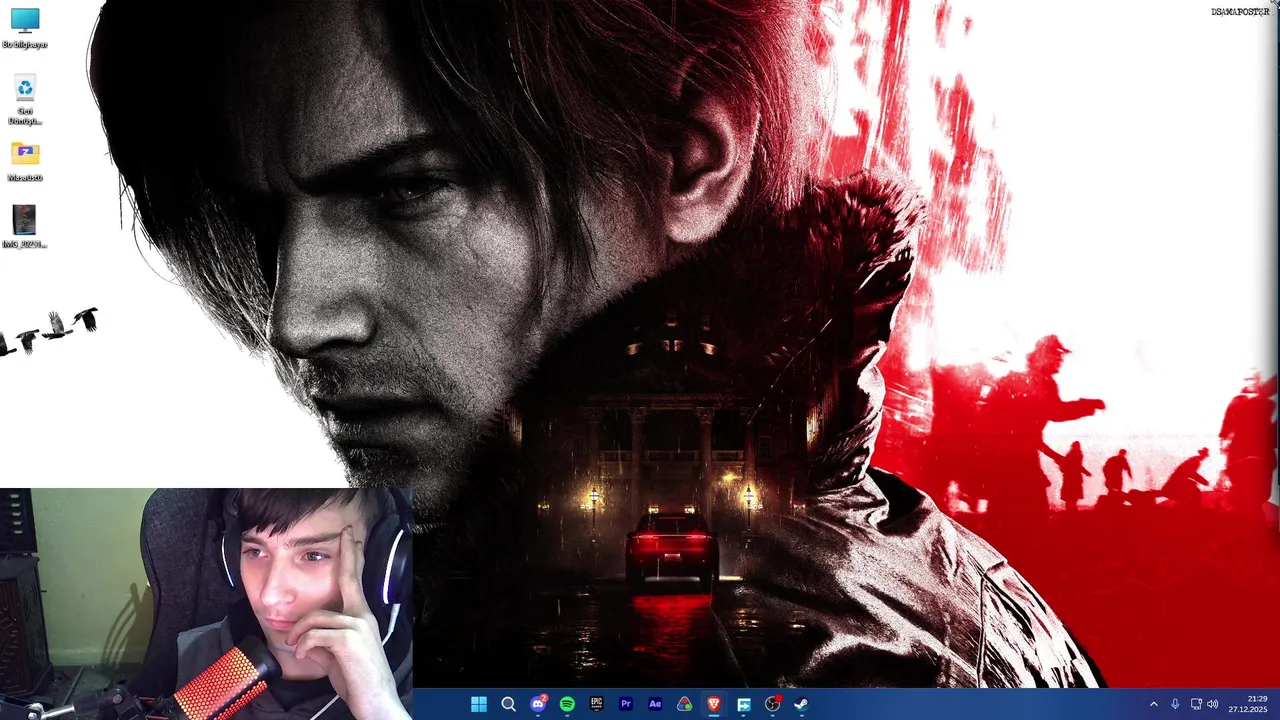The width and height of the screenshot is (1280, 720).
Task: Launch Epic Games Launcher from taskbar
Action: tap(597, 704)
